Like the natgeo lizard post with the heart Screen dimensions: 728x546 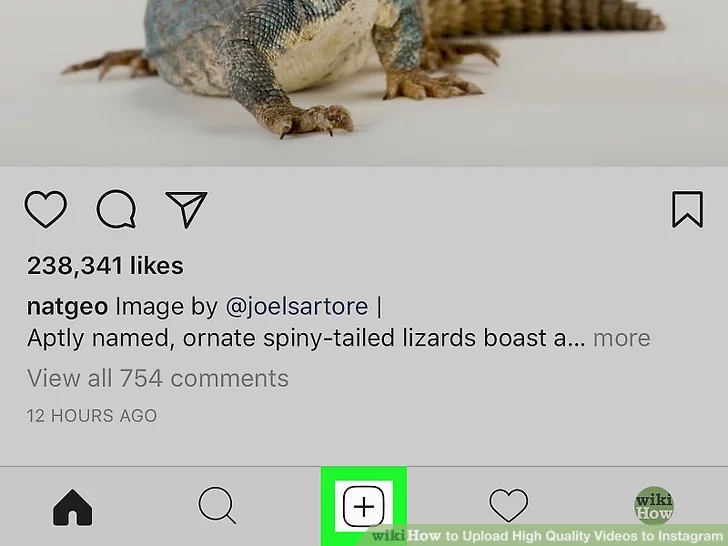[46, 209]
